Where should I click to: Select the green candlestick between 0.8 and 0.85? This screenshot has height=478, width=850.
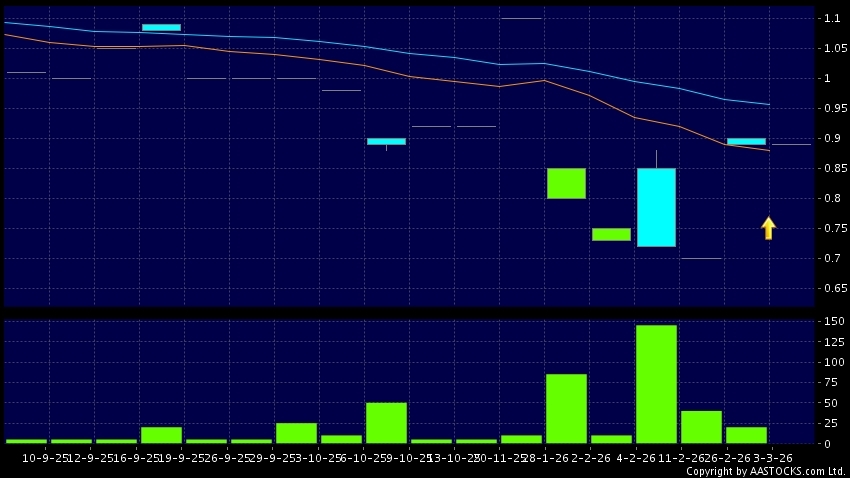566,183
